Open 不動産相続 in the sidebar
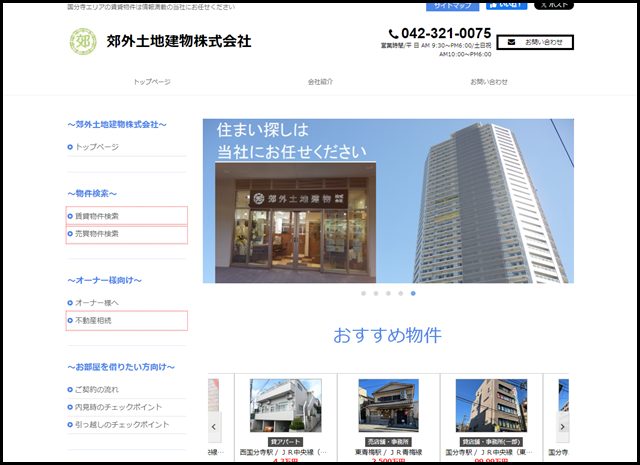640x465 pixels. pos(127,320)
